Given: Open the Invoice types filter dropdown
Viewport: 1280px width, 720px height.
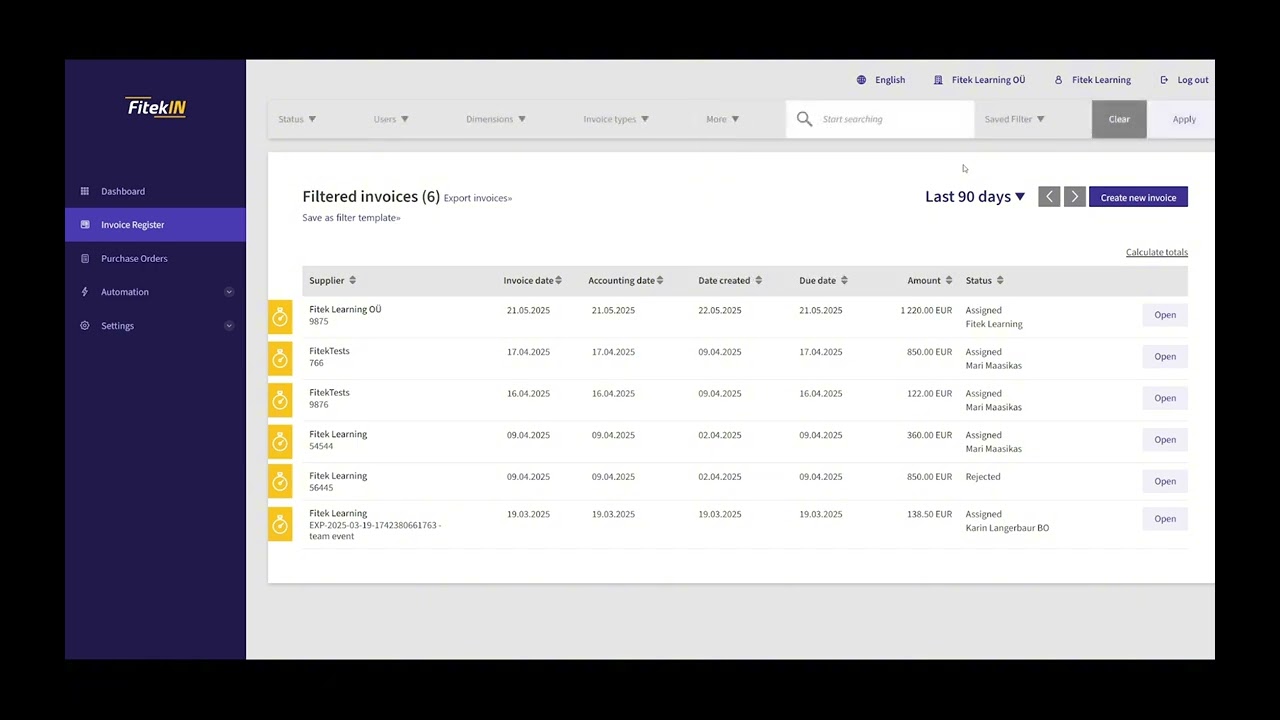Looking at the screenshot, I should 616,119.
